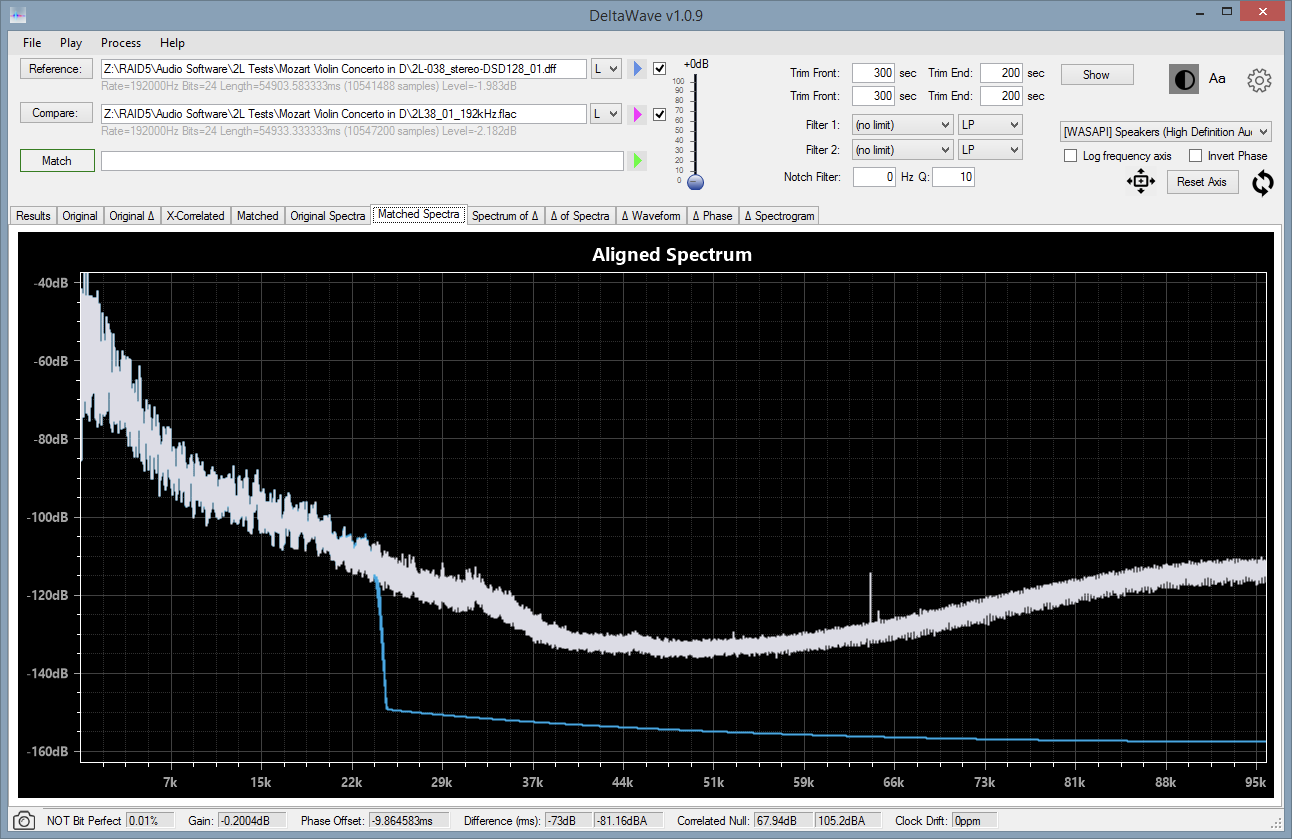The width and height of the screenshot is (1292, 839).
Task: Click the pan/move axis arrows icon
Action: pos(1140,182)
